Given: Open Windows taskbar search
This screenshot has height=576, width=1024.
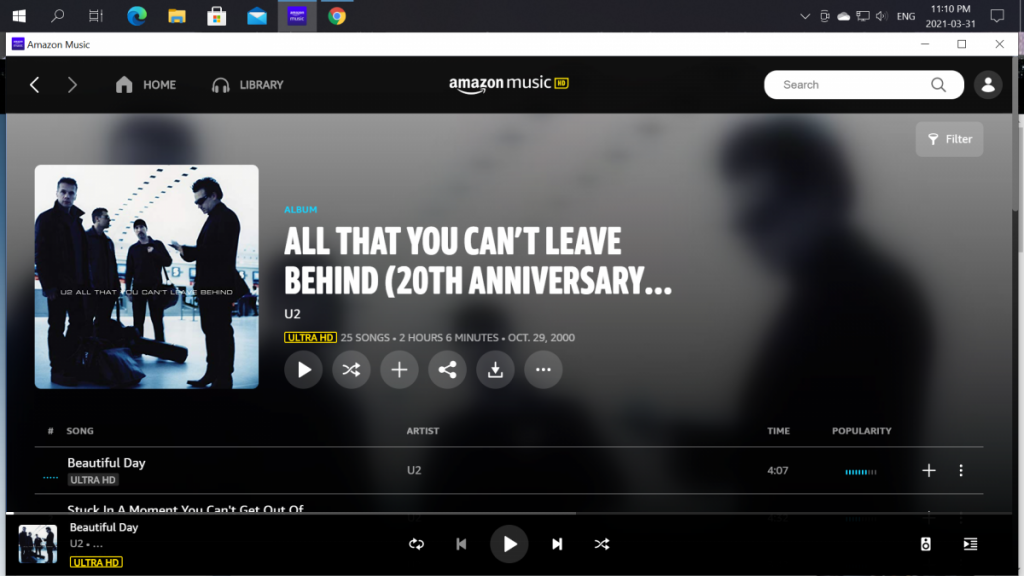Looking at the screenshot, I should (57, 16).
